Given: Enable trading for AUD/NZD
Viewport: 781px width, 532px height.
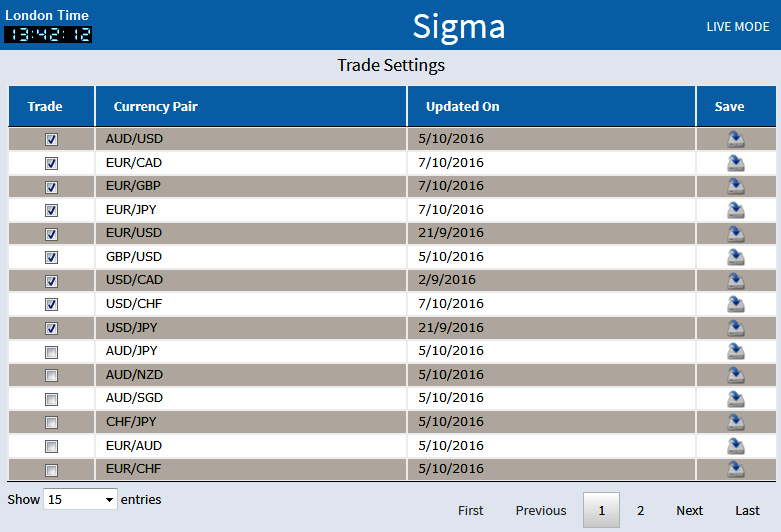Looking at the screenshot, I should coord(52,375).
